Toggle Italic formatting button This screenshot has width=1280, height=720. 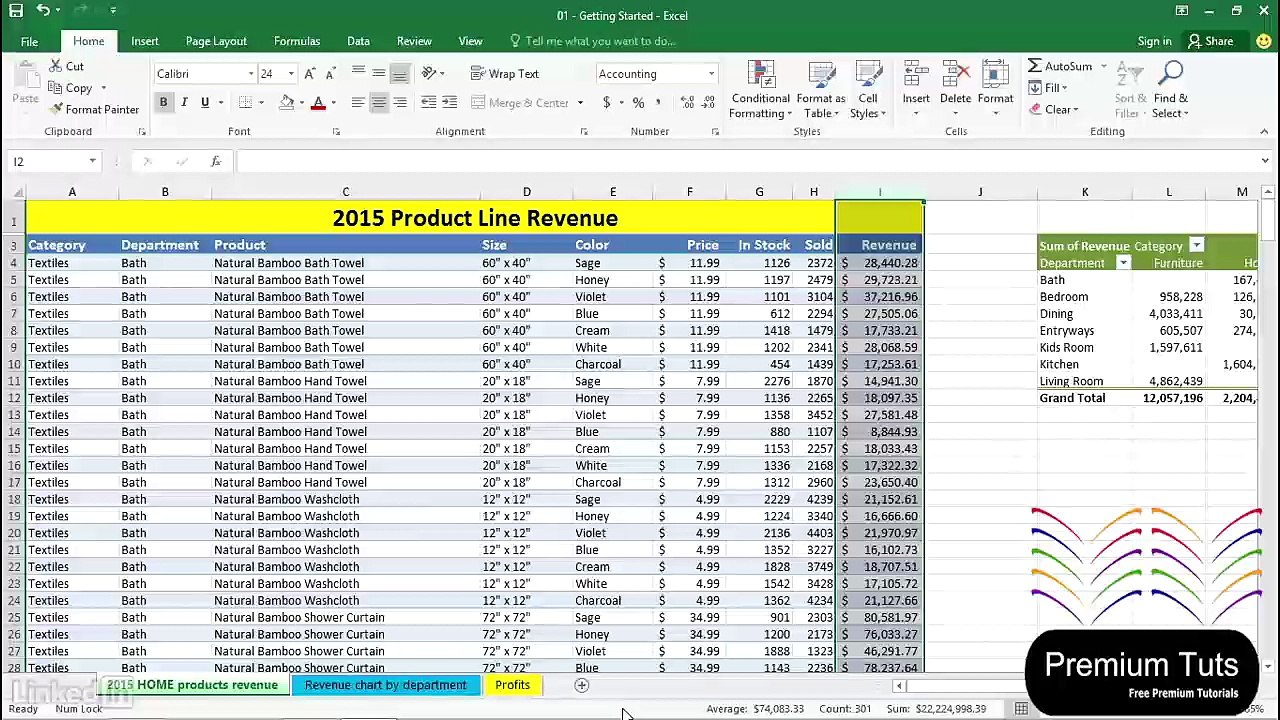click(x=184, y=102)
